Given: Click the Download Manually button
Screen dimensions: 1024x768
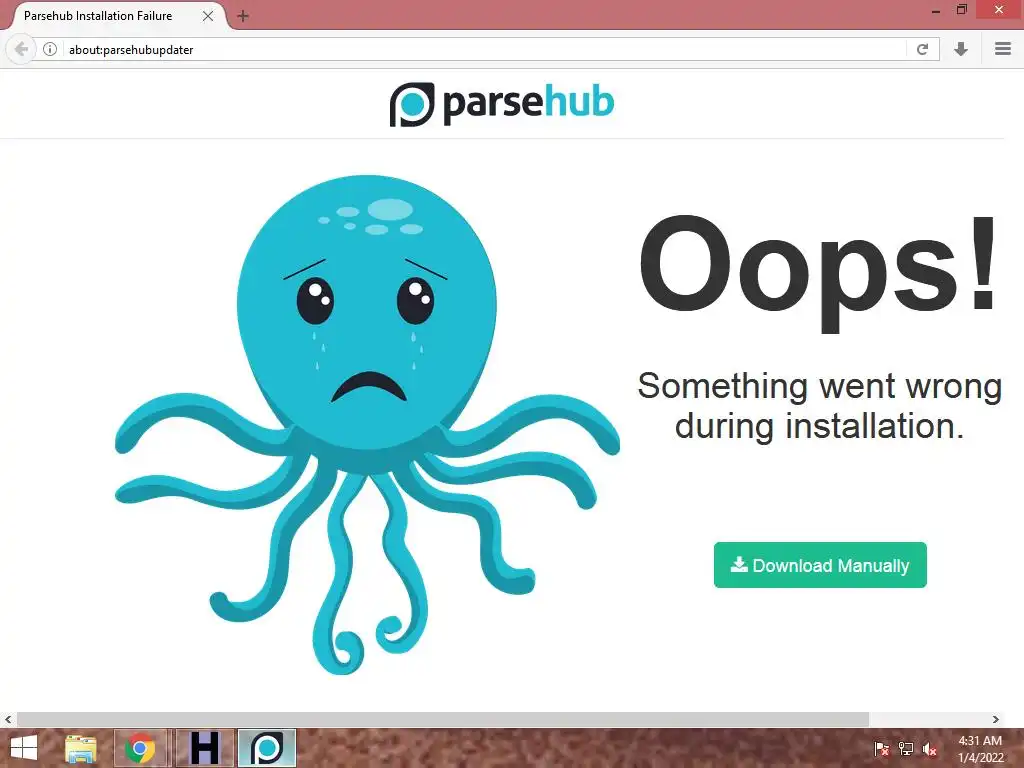Looking at the screenshot, I should (820, 565).
